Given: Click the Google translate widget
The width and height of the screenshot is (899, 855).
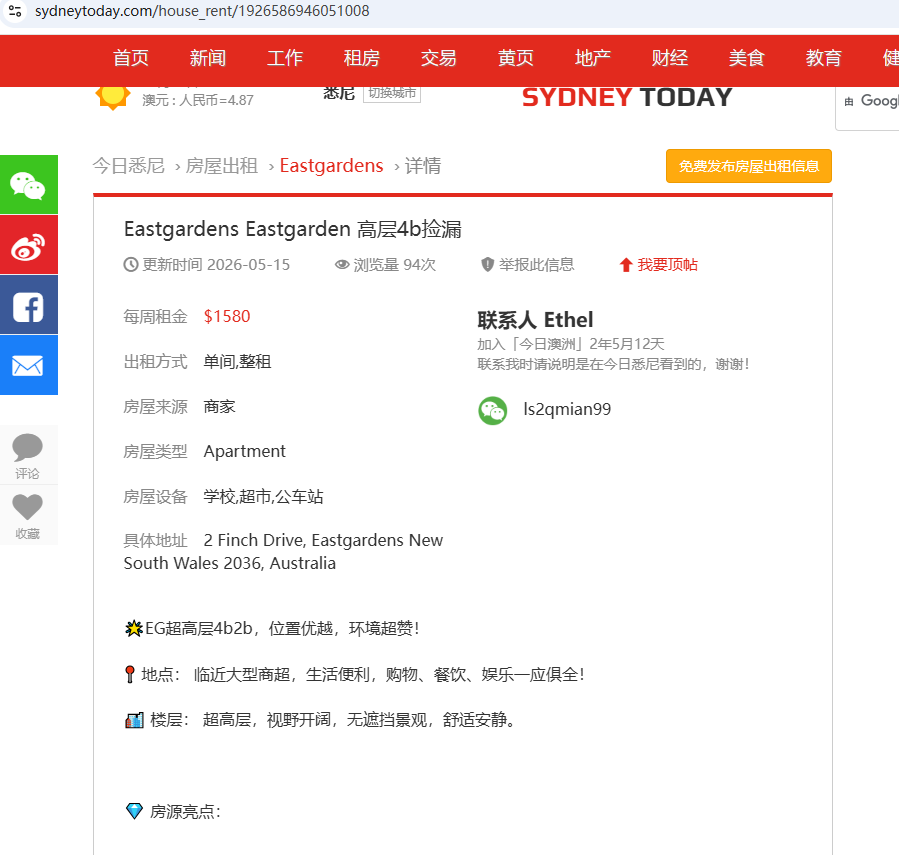Looking at the screenshot, I should 869,107.
